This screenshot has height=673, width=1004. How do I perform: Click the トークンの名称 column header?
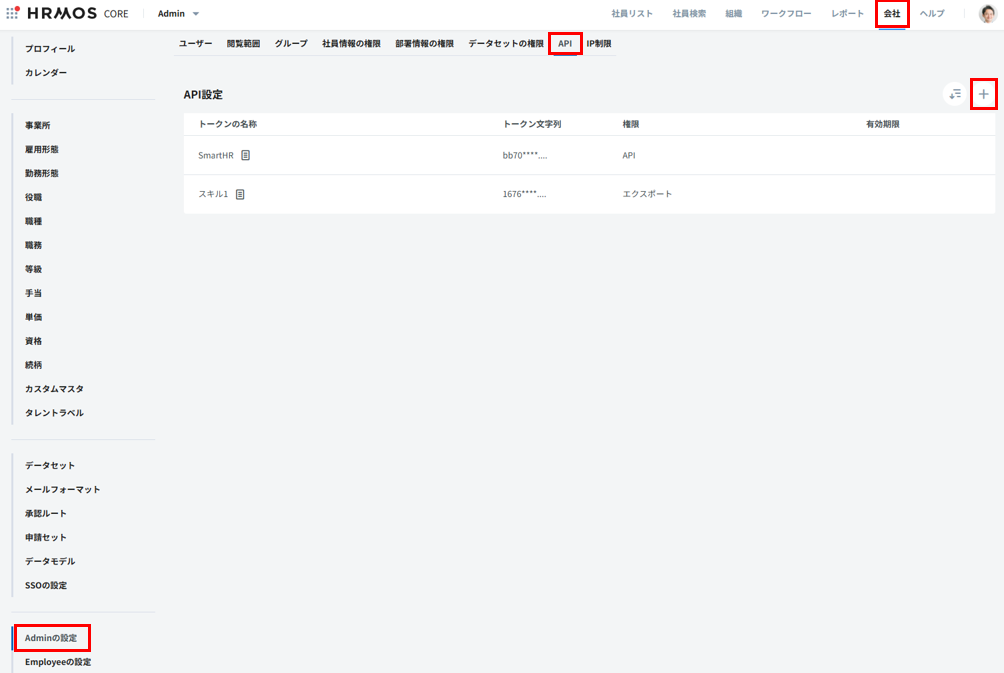point(228,124)
